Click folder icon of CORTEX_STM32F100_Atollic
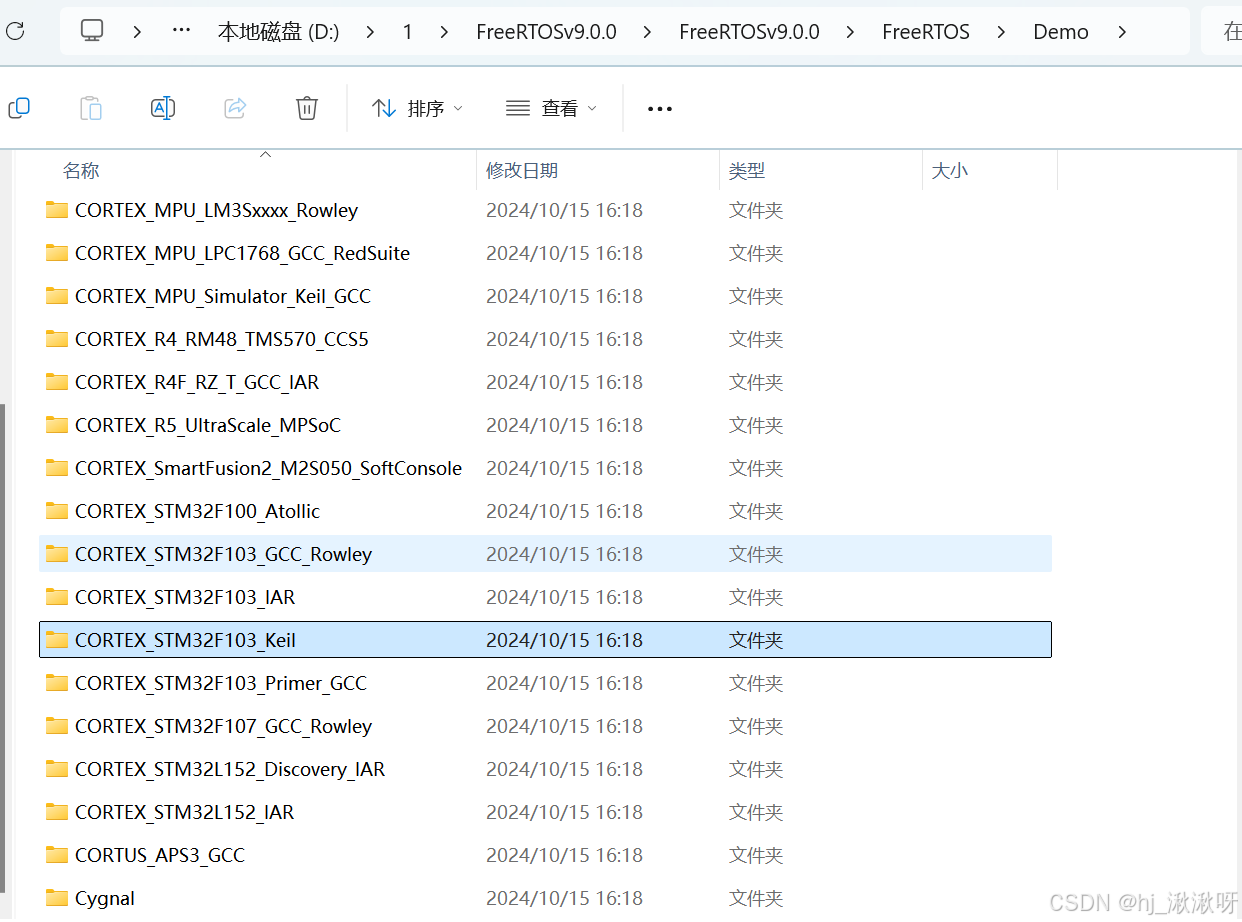Image resolution: width=1242 pixels, height=922 pixels. tap(57, 511)
